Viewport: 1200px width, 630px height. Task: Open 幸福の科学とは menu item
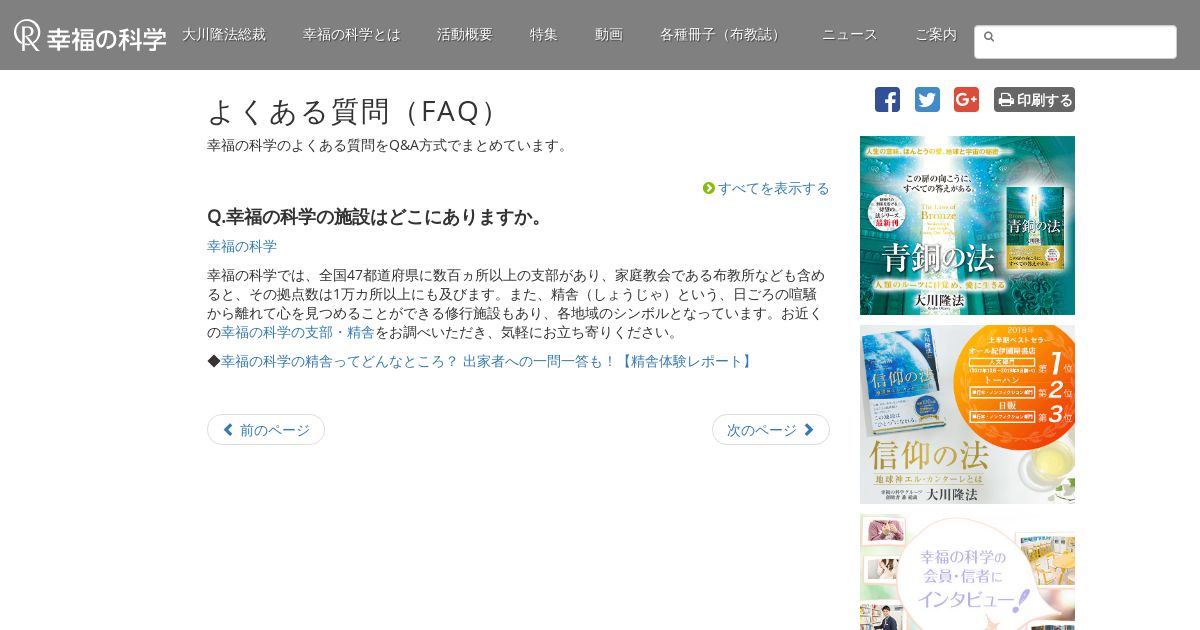[351, 35]
